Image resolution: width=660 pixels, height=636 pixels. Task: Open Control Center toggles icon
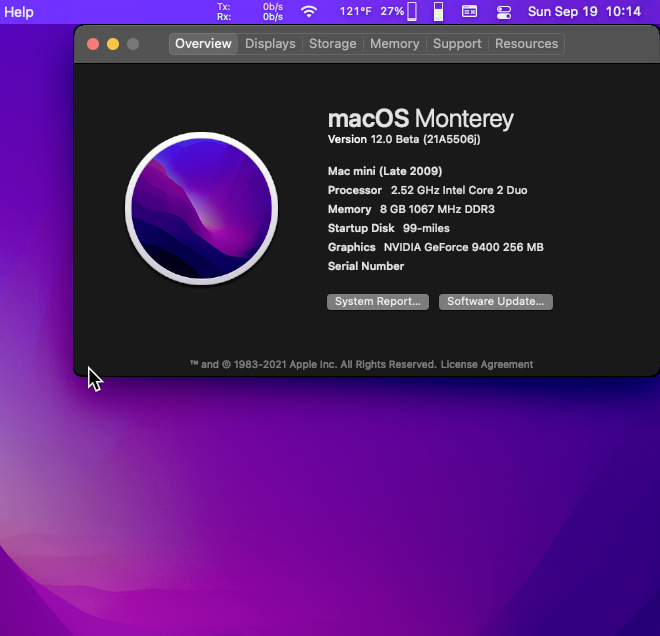503,12
